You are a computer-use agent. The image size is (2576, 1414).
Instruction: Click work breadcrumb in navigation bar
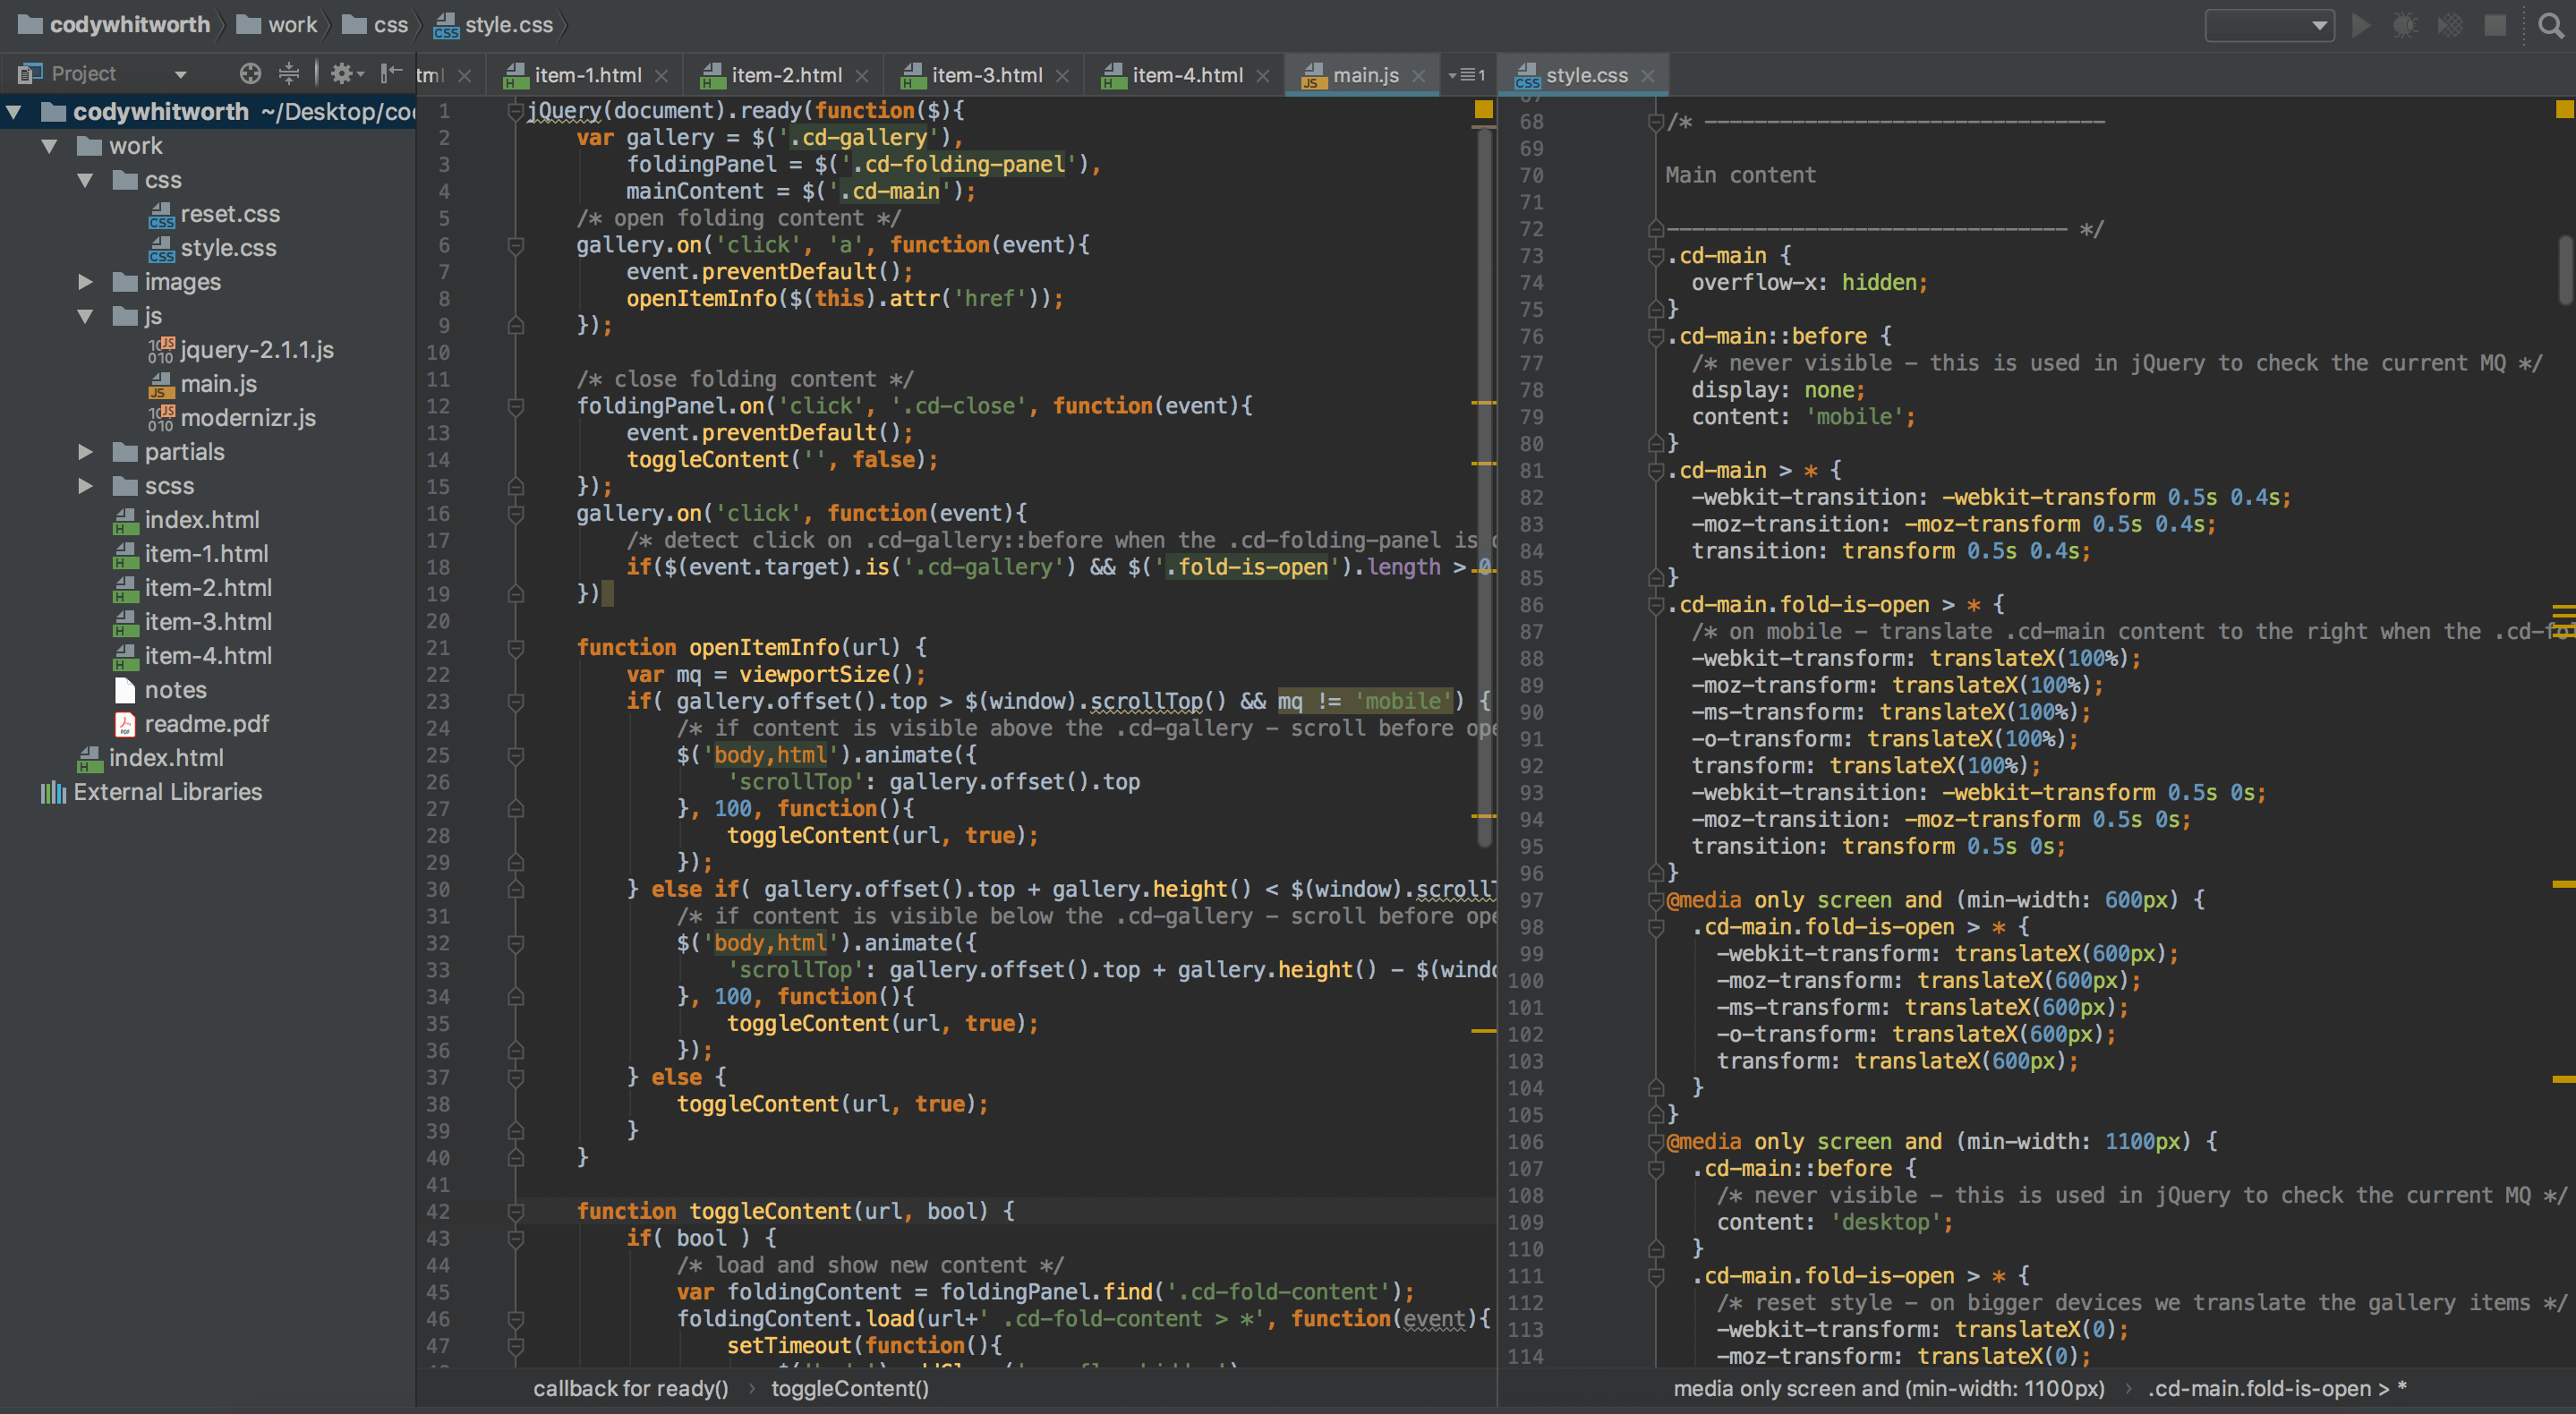[278, 25]
